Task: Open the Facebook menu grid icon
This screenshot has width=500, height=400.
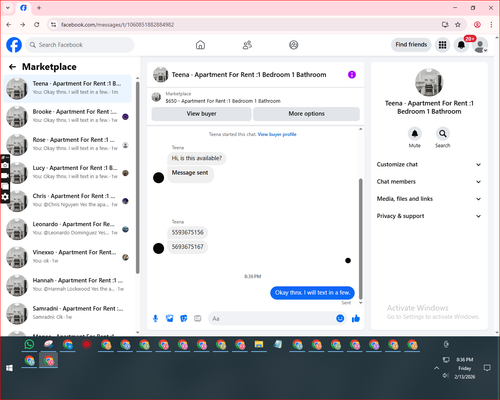Action: click(x=442, y=45)
